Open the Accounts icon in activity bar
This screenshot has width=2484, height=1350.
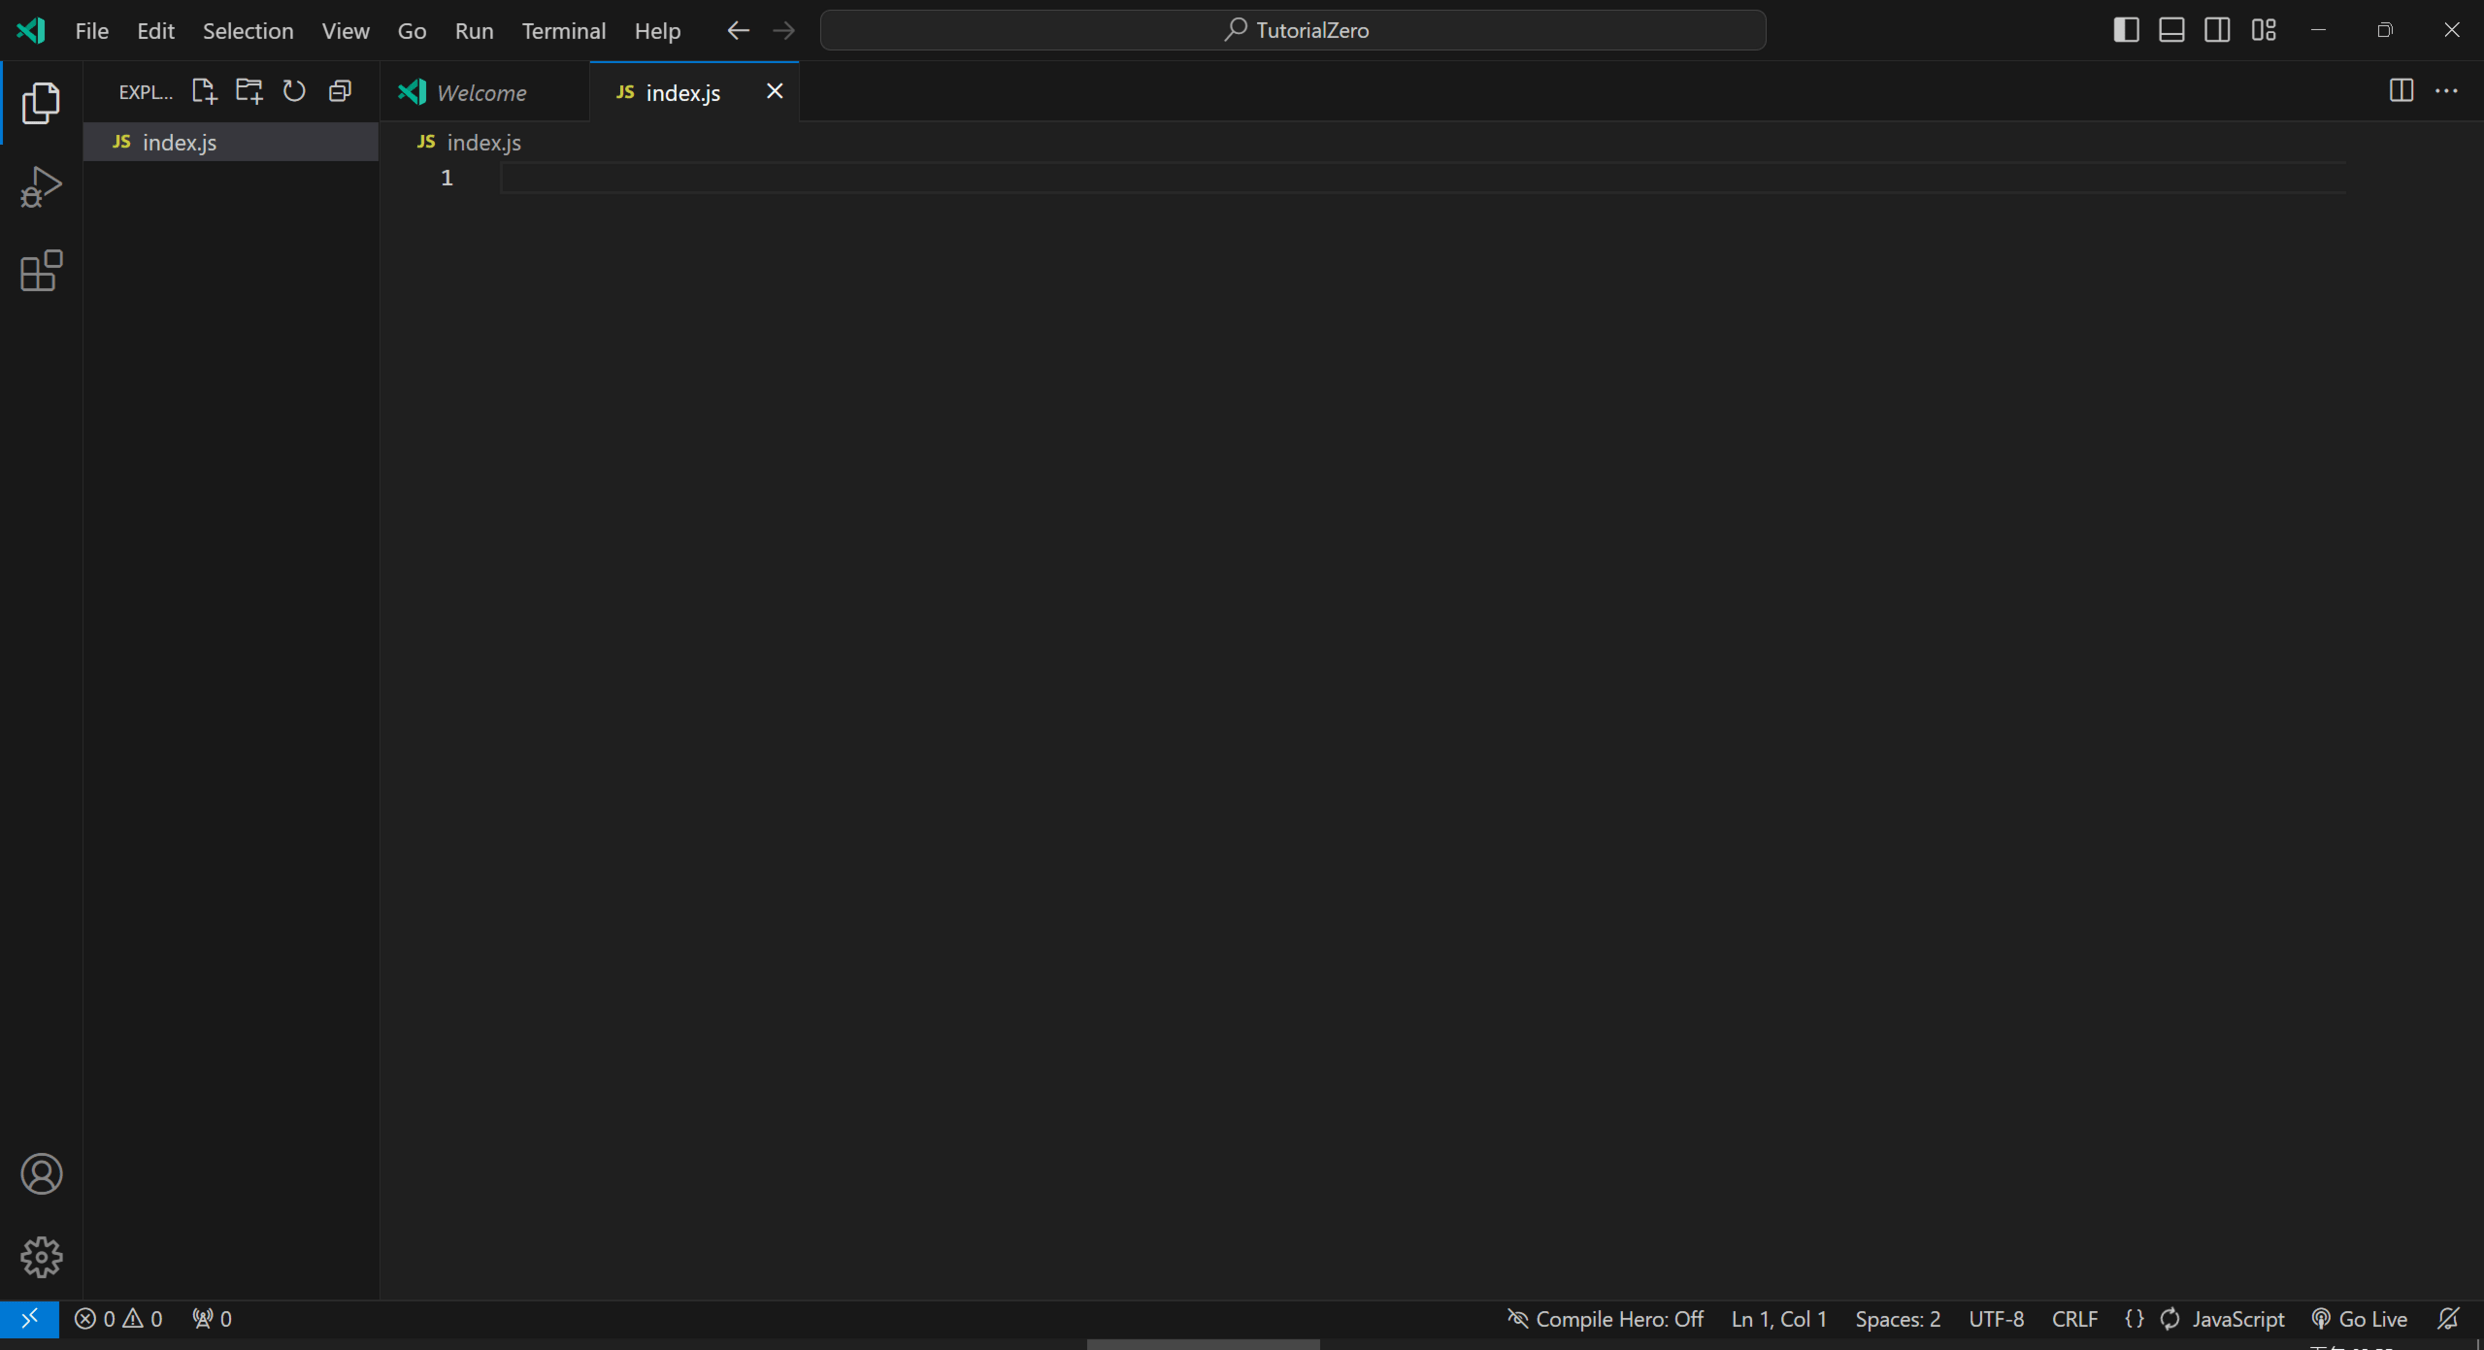pos(41,1173)
